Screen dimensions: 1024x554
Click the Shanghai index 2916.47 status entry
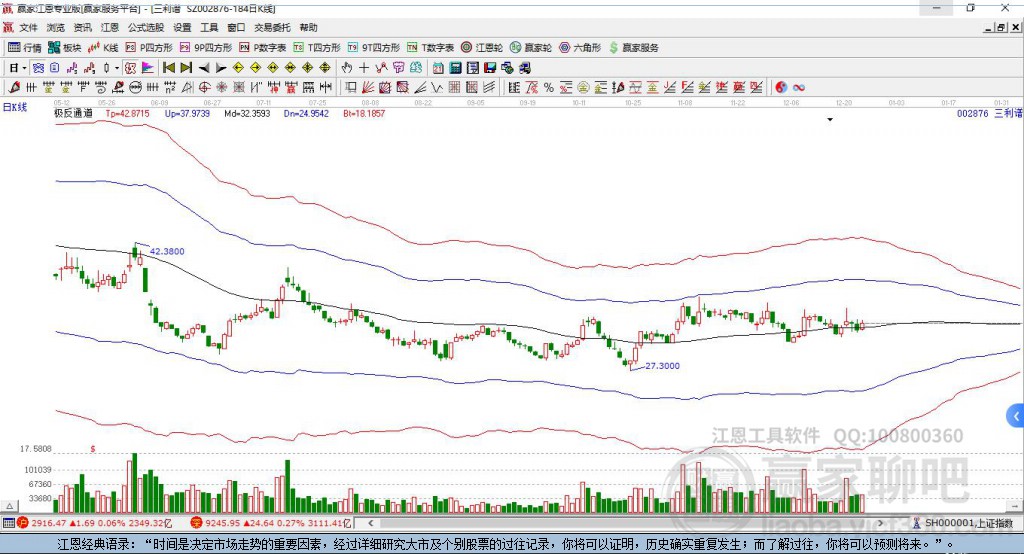[95, 523]
